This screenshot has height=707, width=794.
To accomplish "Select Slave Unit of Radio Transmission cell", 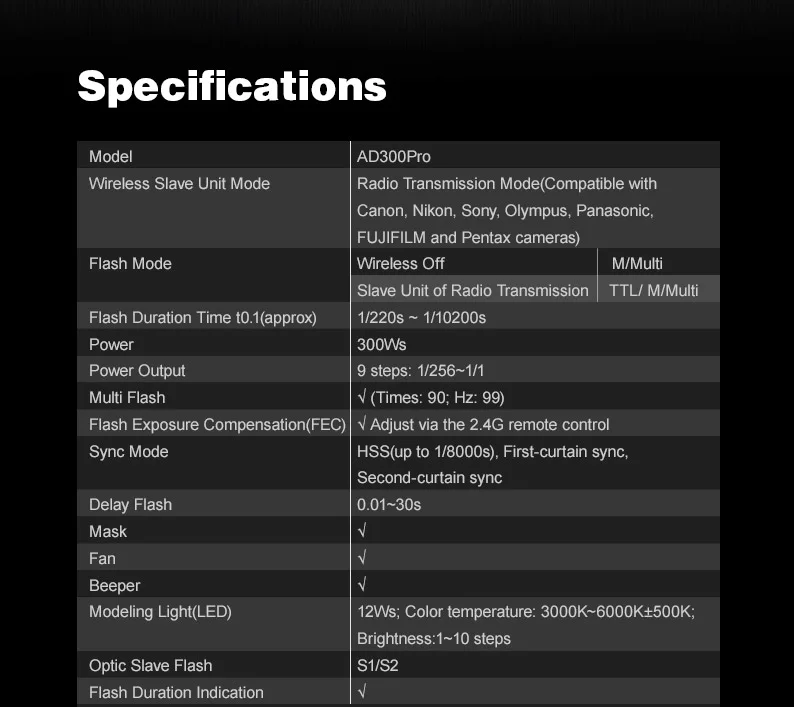I will (473, 290).
